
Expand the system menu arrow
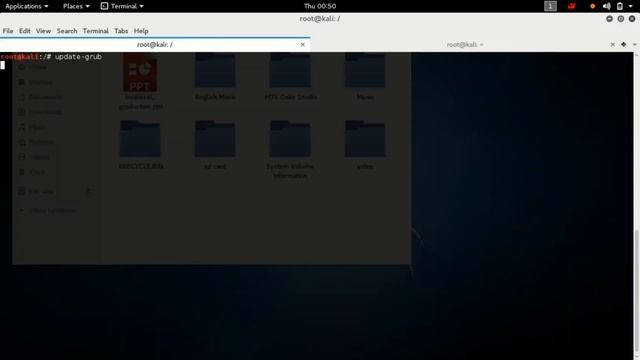pos(631,6)
